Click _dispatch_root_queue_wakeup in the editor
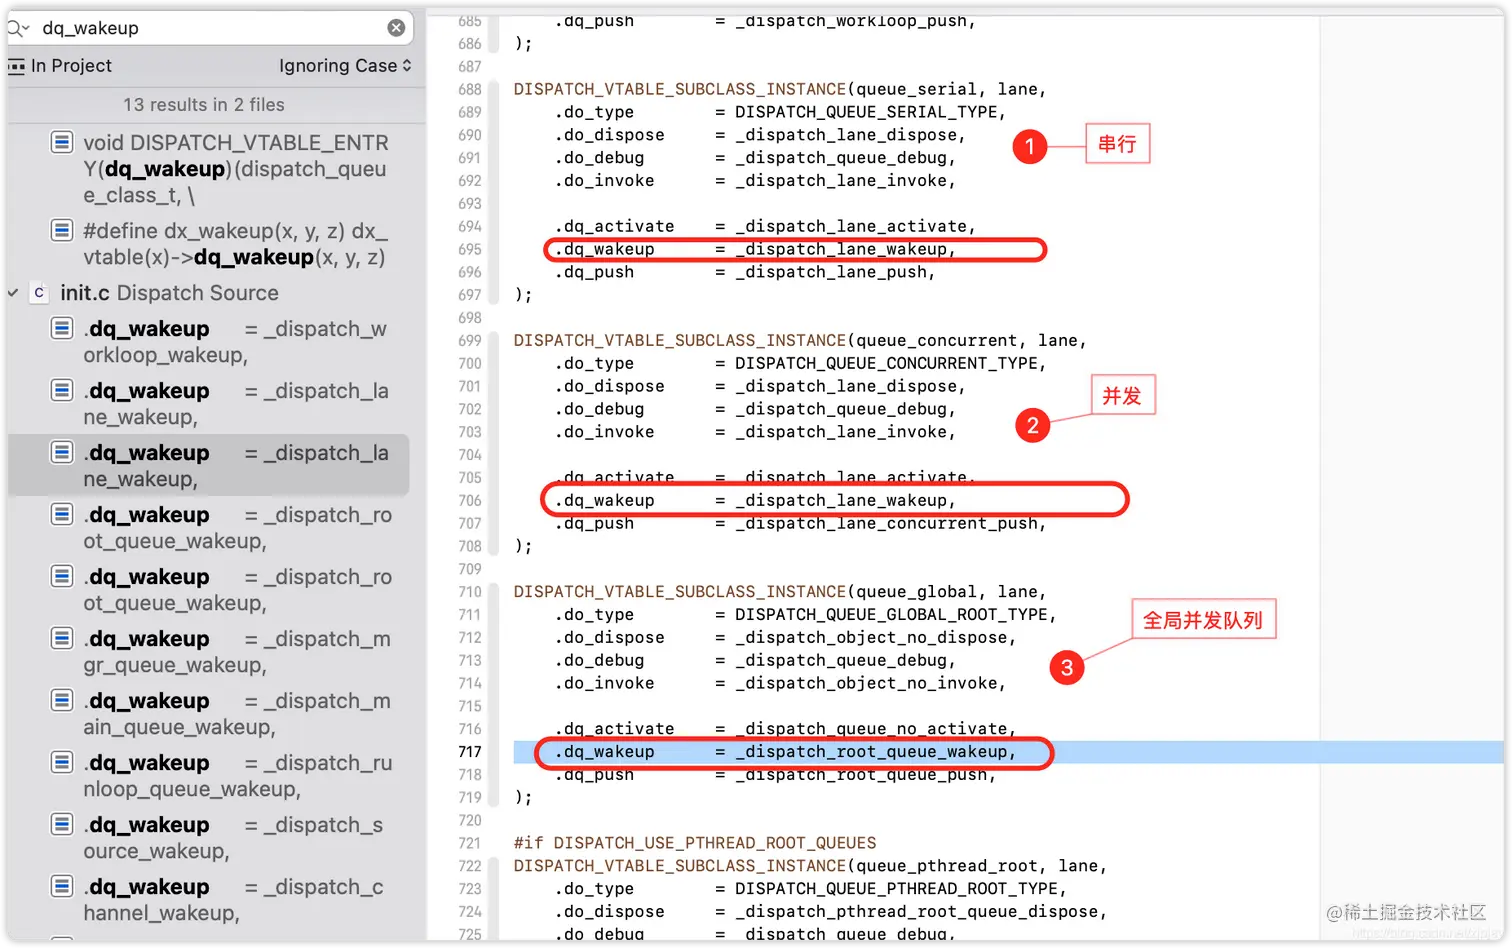1512x948 pixels. pyautogui.click(x=871, y=752)
